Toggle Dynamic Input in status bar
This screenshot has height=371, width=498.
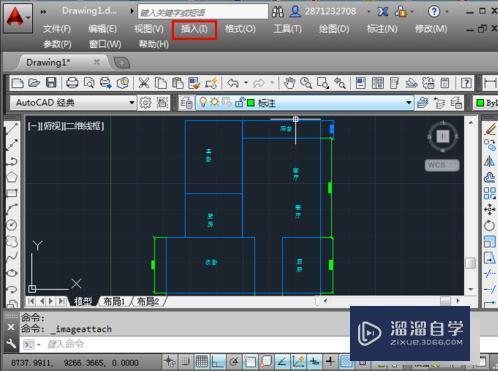314,361
